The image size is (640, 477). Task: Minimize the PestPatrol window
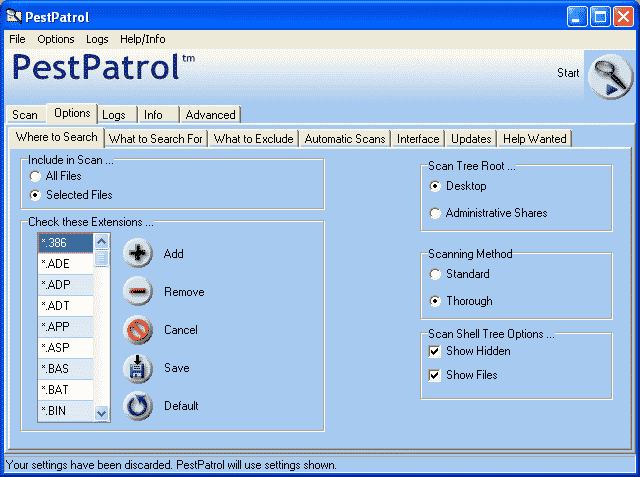577,17
